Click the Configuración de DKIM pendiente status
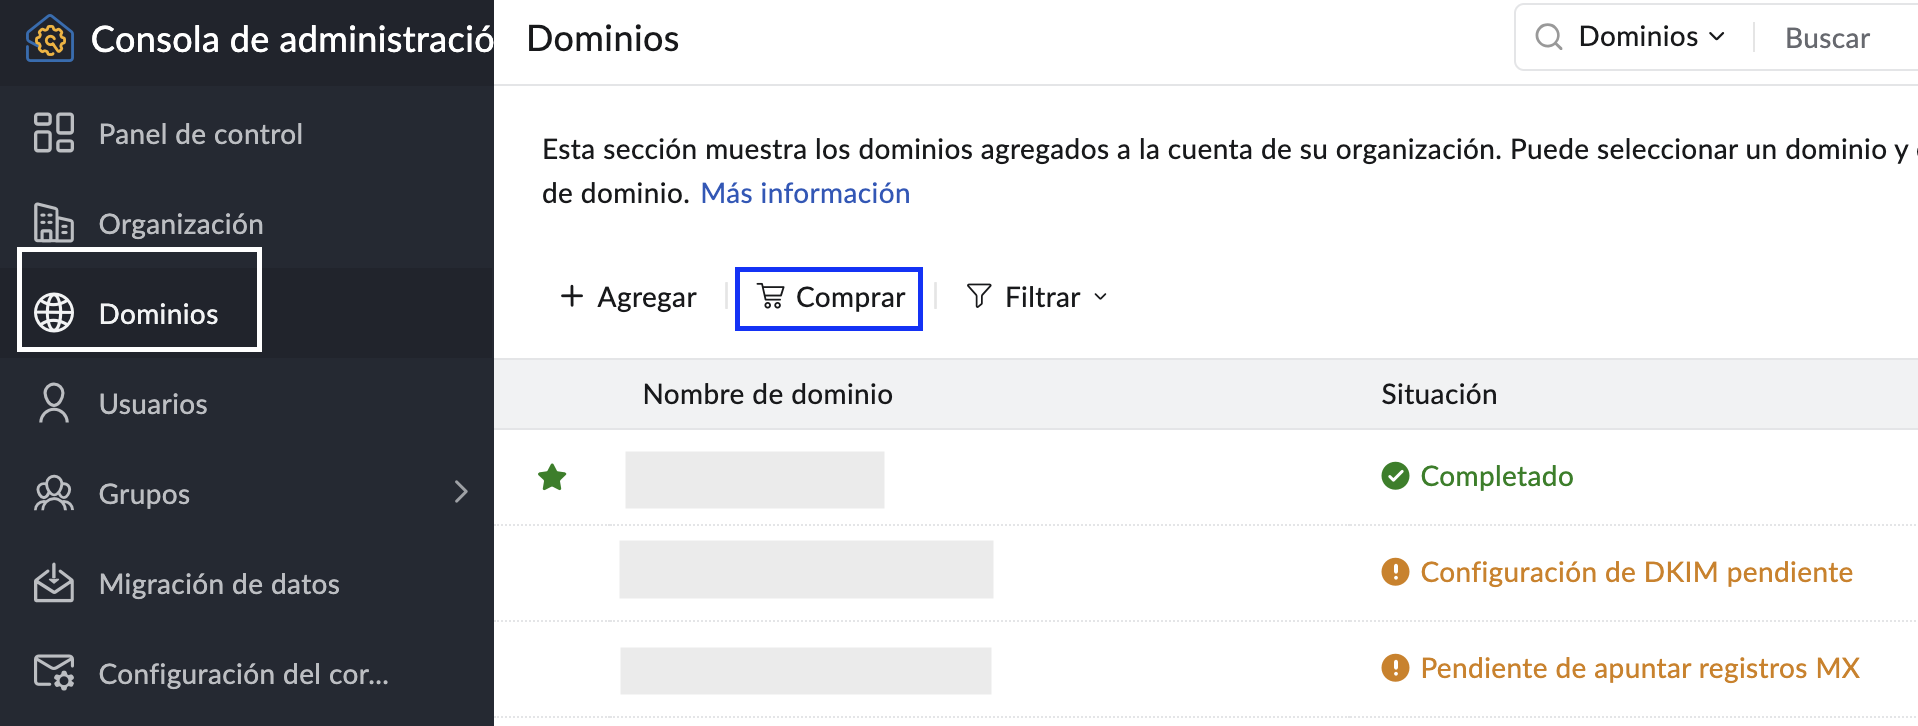Viewport: 1918px width, 726px height. 1635,572
